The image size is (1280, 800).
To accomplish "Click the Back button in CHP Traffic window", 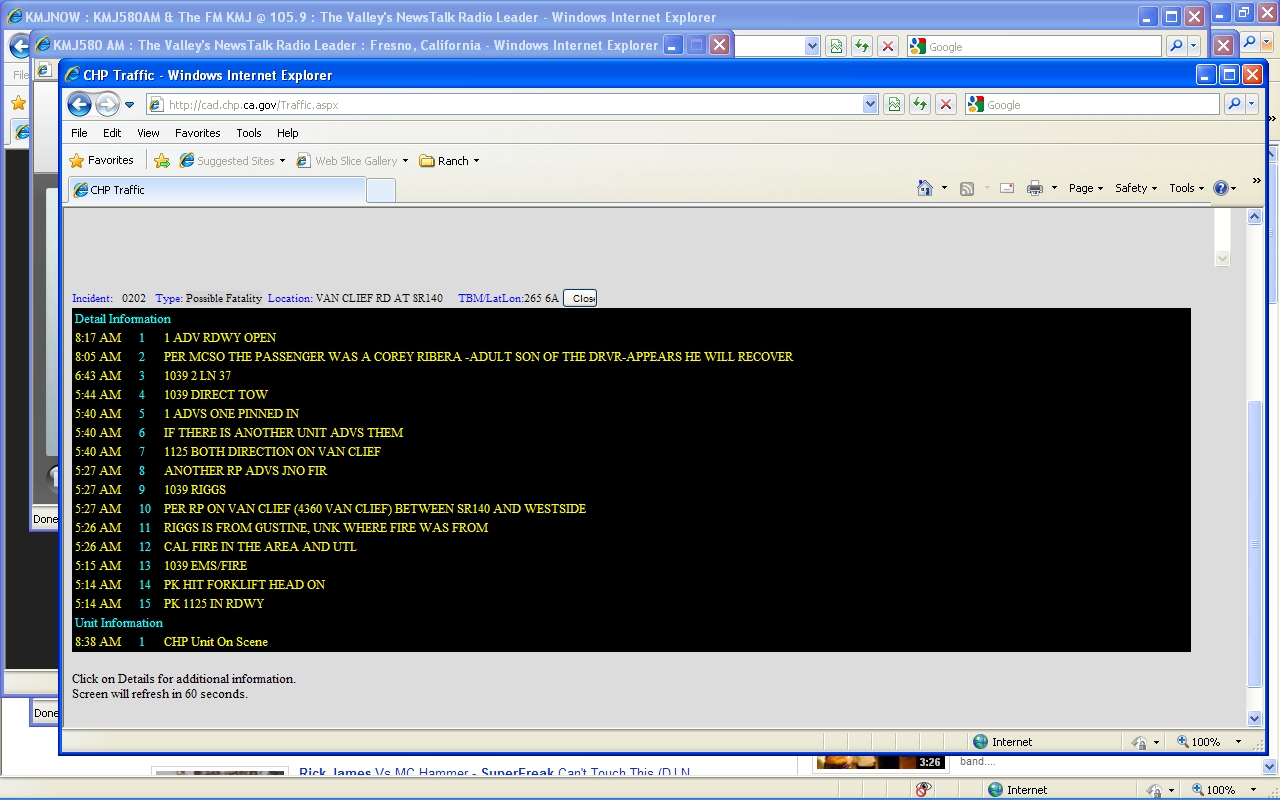I will point(80,104).
